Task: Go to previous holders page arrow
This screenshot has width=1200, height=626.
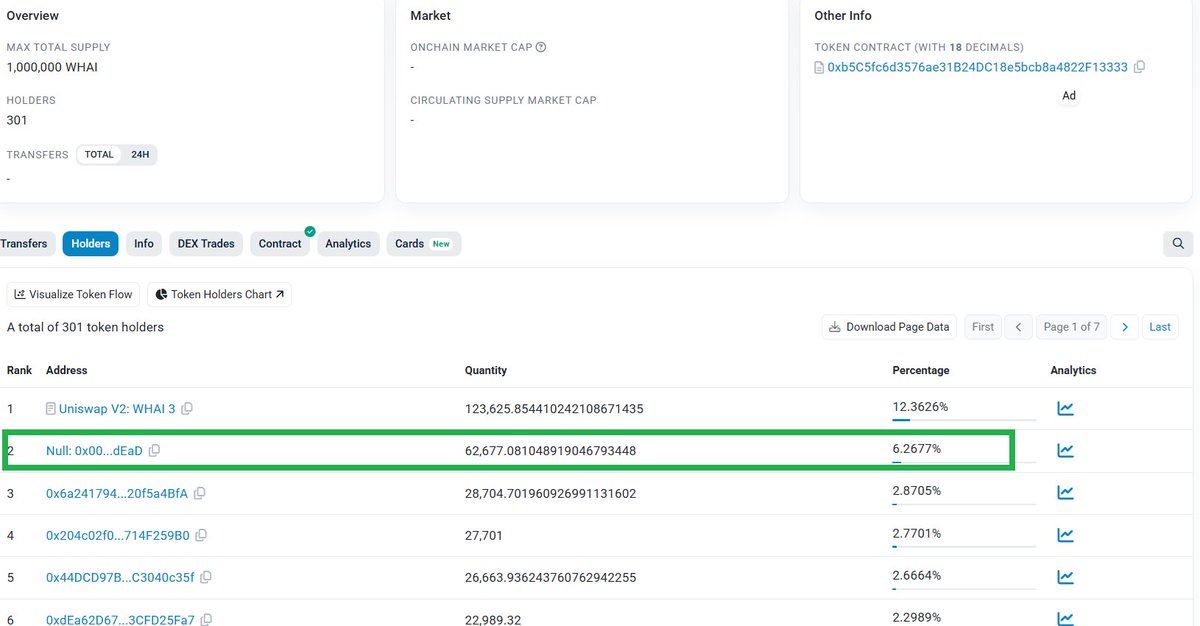Action: (1018, 327)
